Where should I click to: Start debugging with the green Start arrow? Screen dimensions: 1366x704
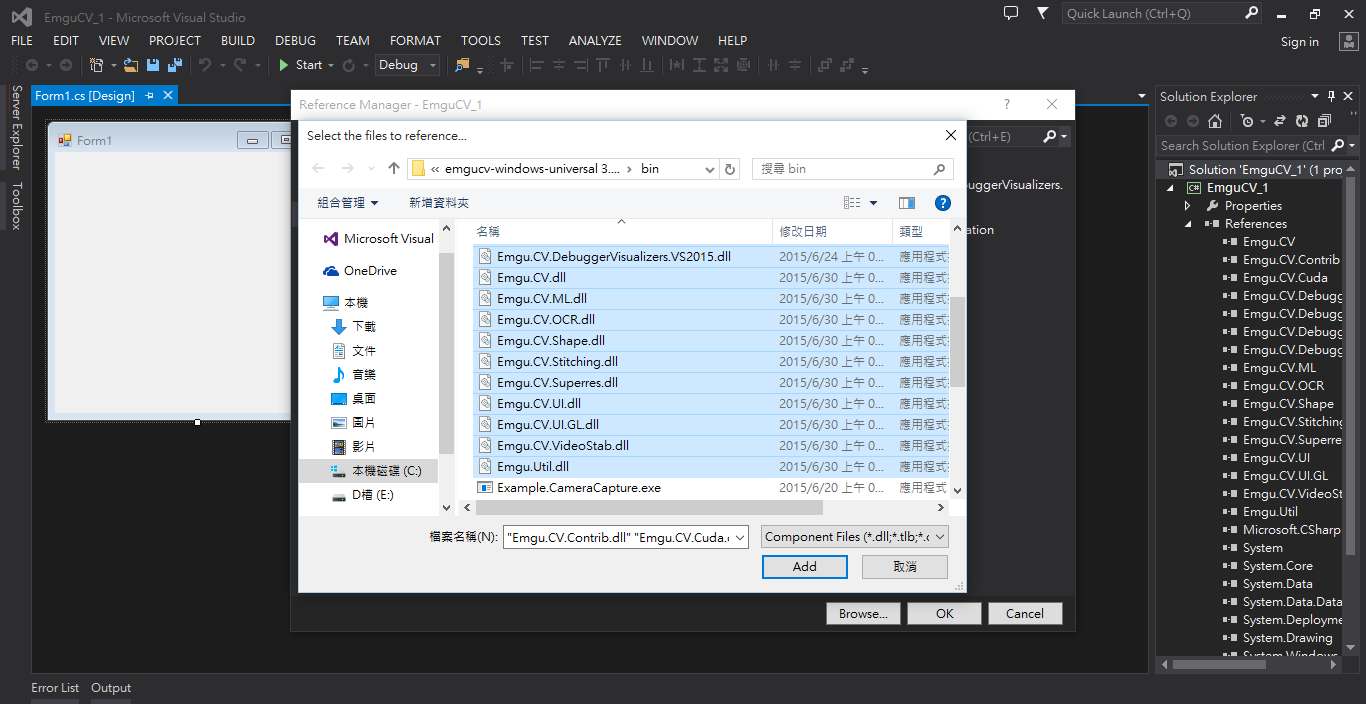[x=284, y=64]
